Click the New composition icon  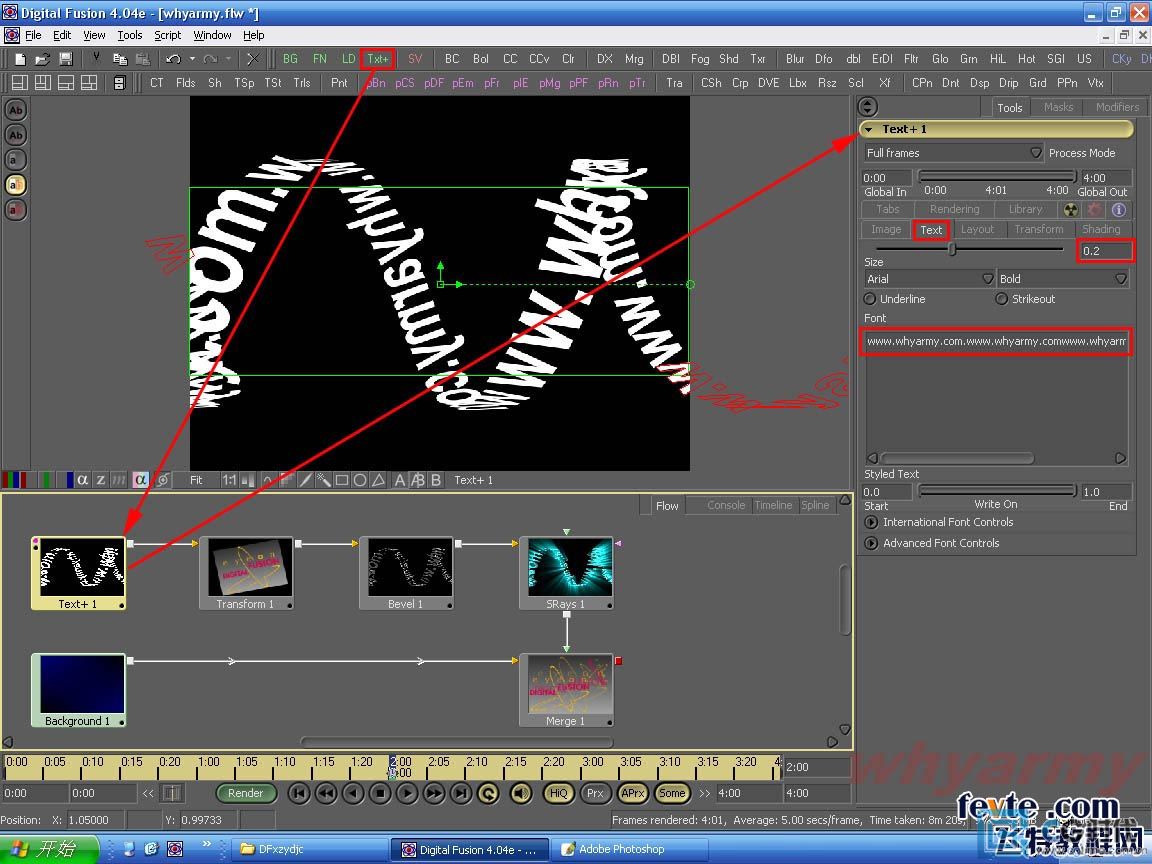point(20,59)
